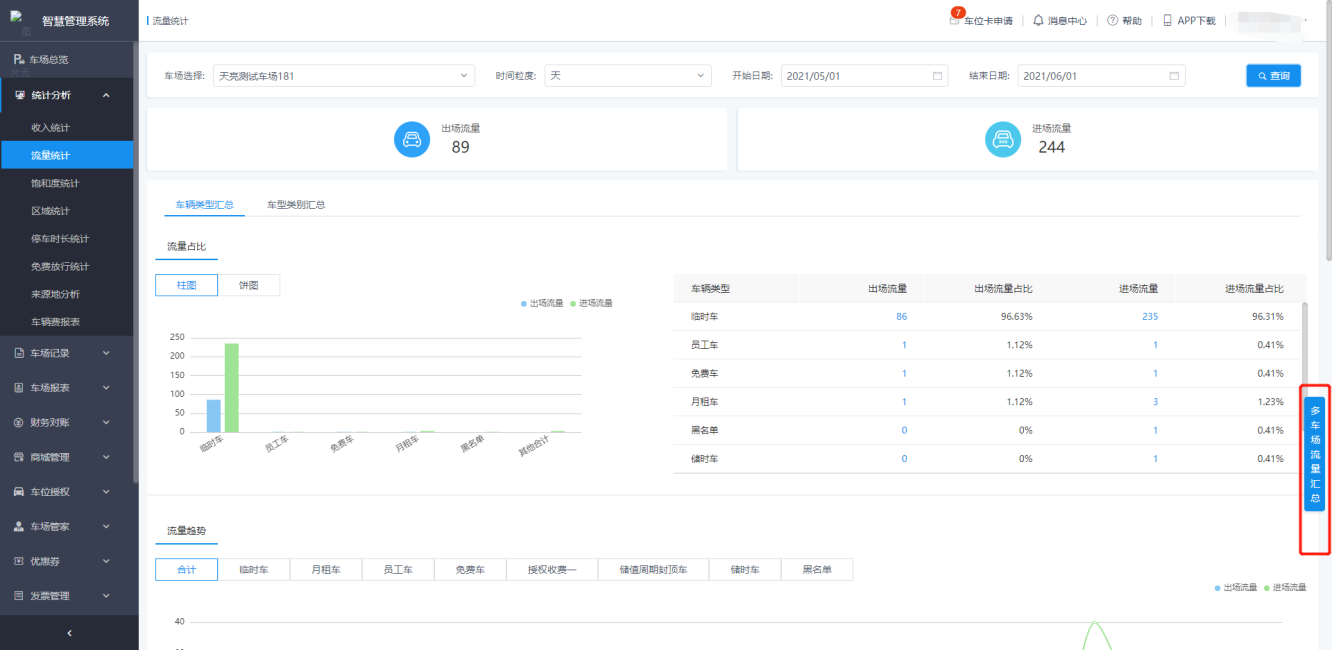Select the 柱图 chart toggle
The width and height of the screenshot is (1332, 650).
186,285
